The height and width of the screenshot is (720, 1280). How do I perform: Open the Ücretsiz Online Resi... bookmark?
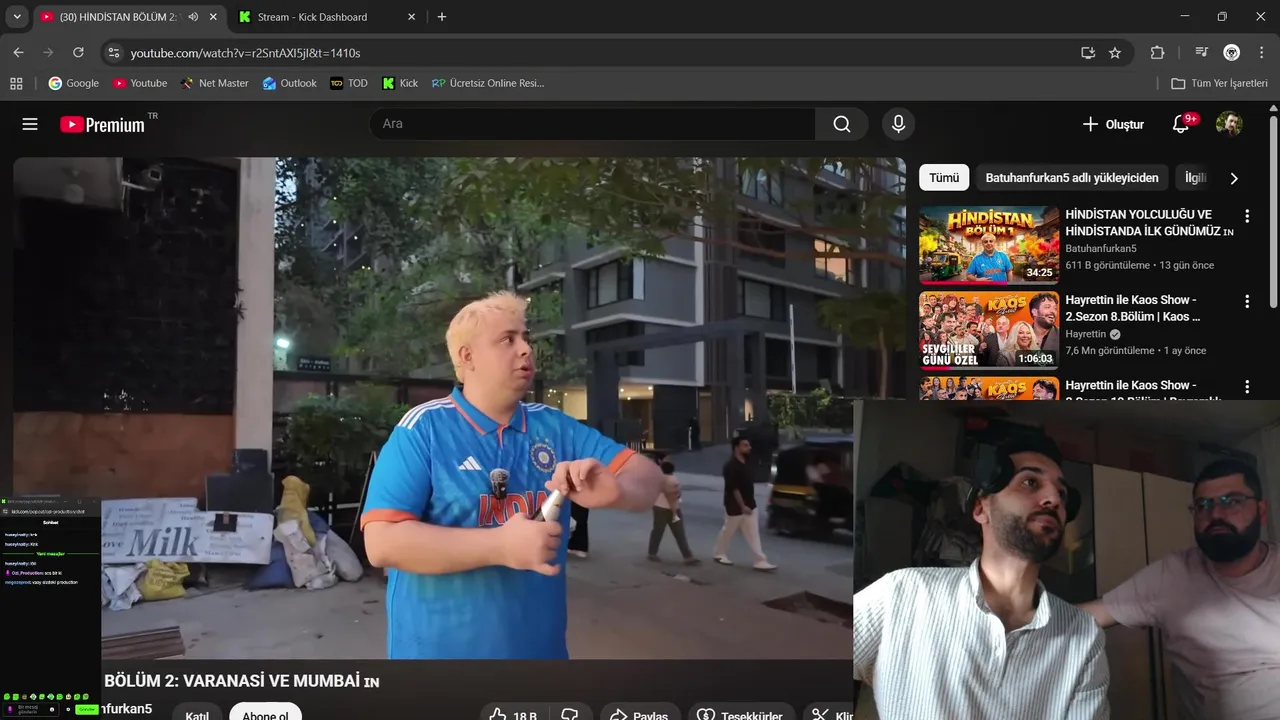tap(489, 83)
